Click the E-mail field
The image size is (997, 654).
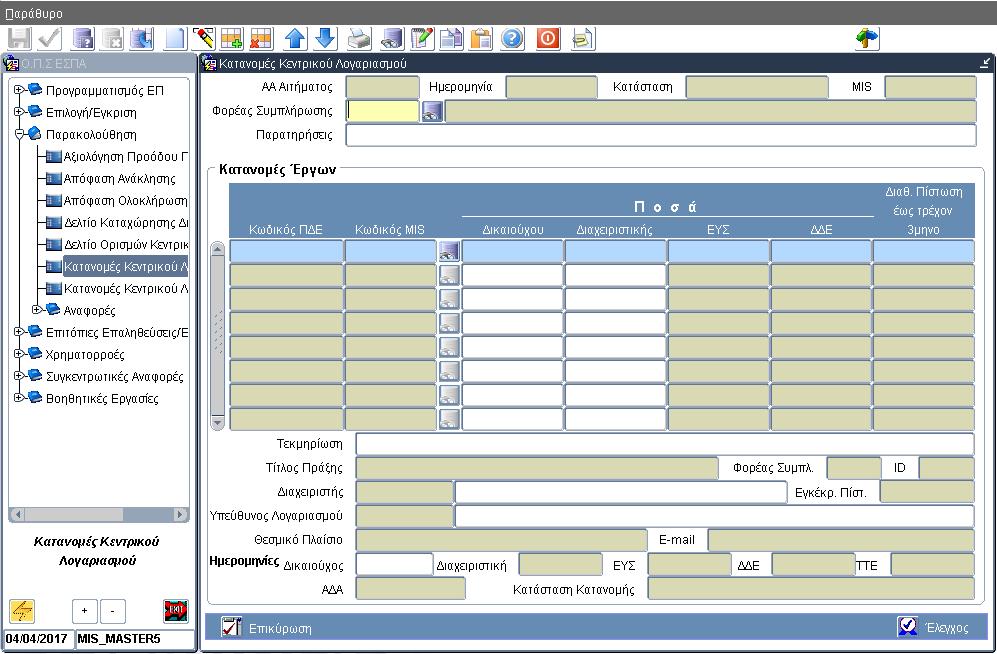tap(841, 540)
